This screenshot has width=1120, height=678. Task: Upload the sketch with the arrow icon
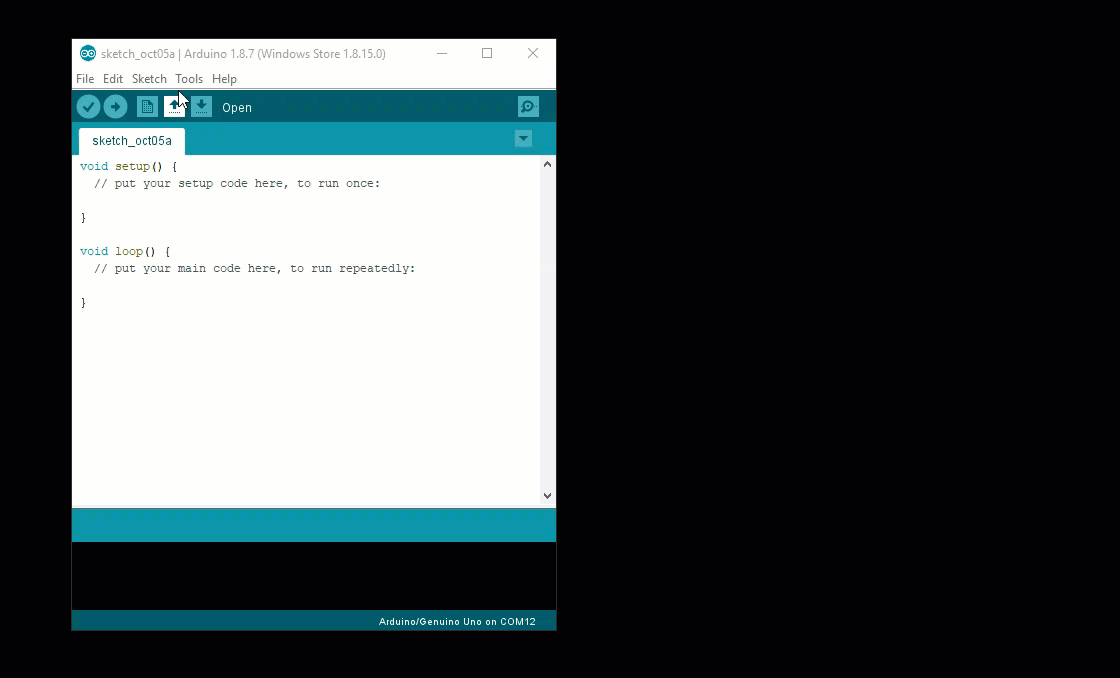click(115, 106)
